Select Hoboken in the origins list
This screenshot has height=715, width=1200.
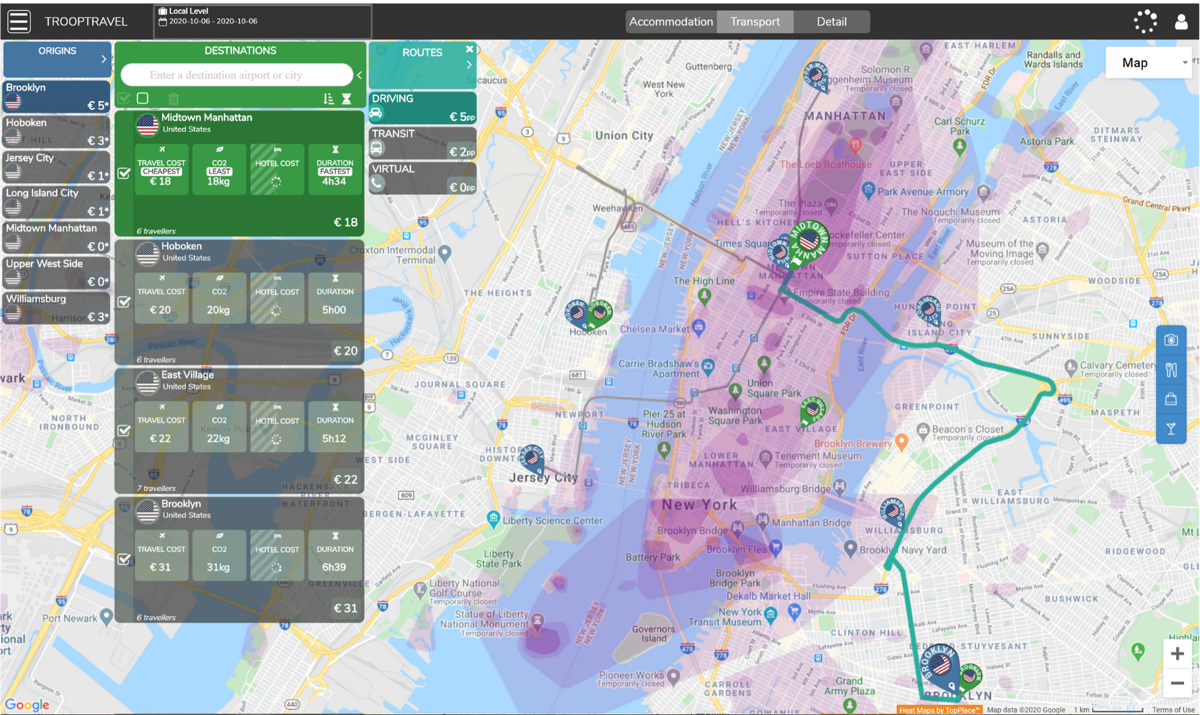click(56, 132)
